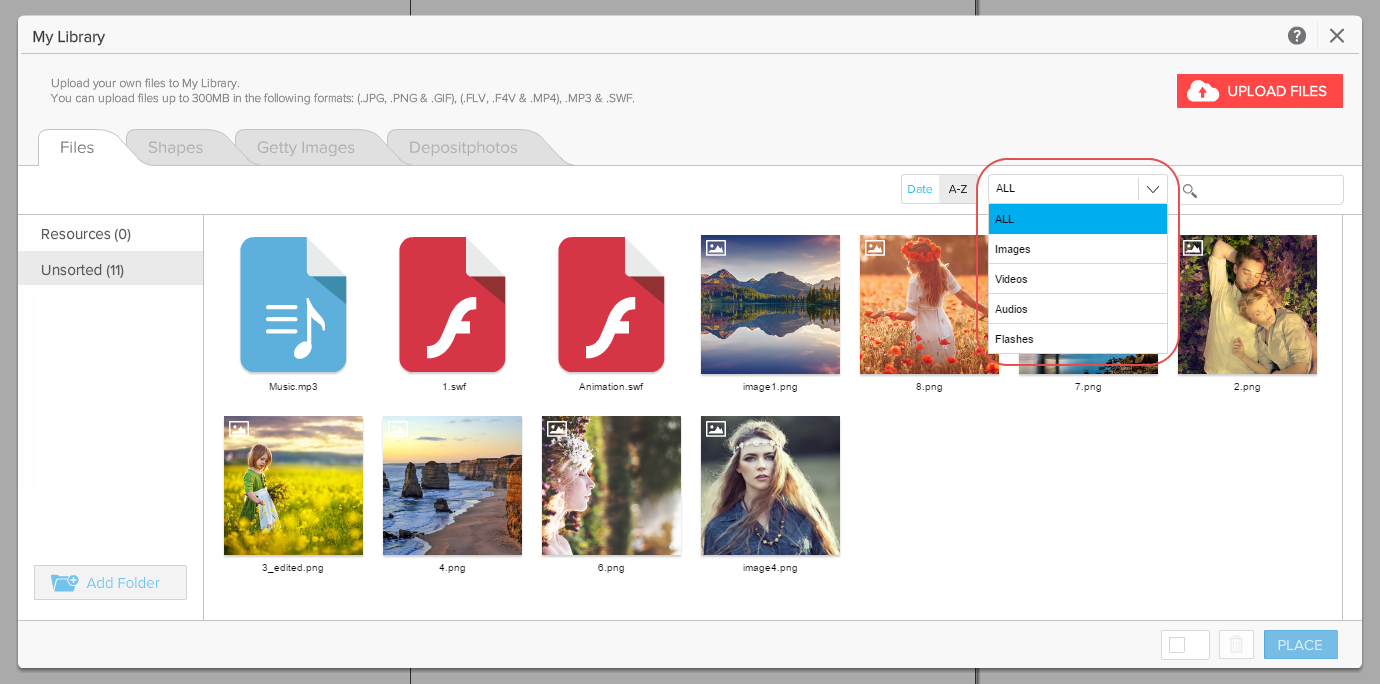
Task: Sort files by Date
Action: click(920, 189)
